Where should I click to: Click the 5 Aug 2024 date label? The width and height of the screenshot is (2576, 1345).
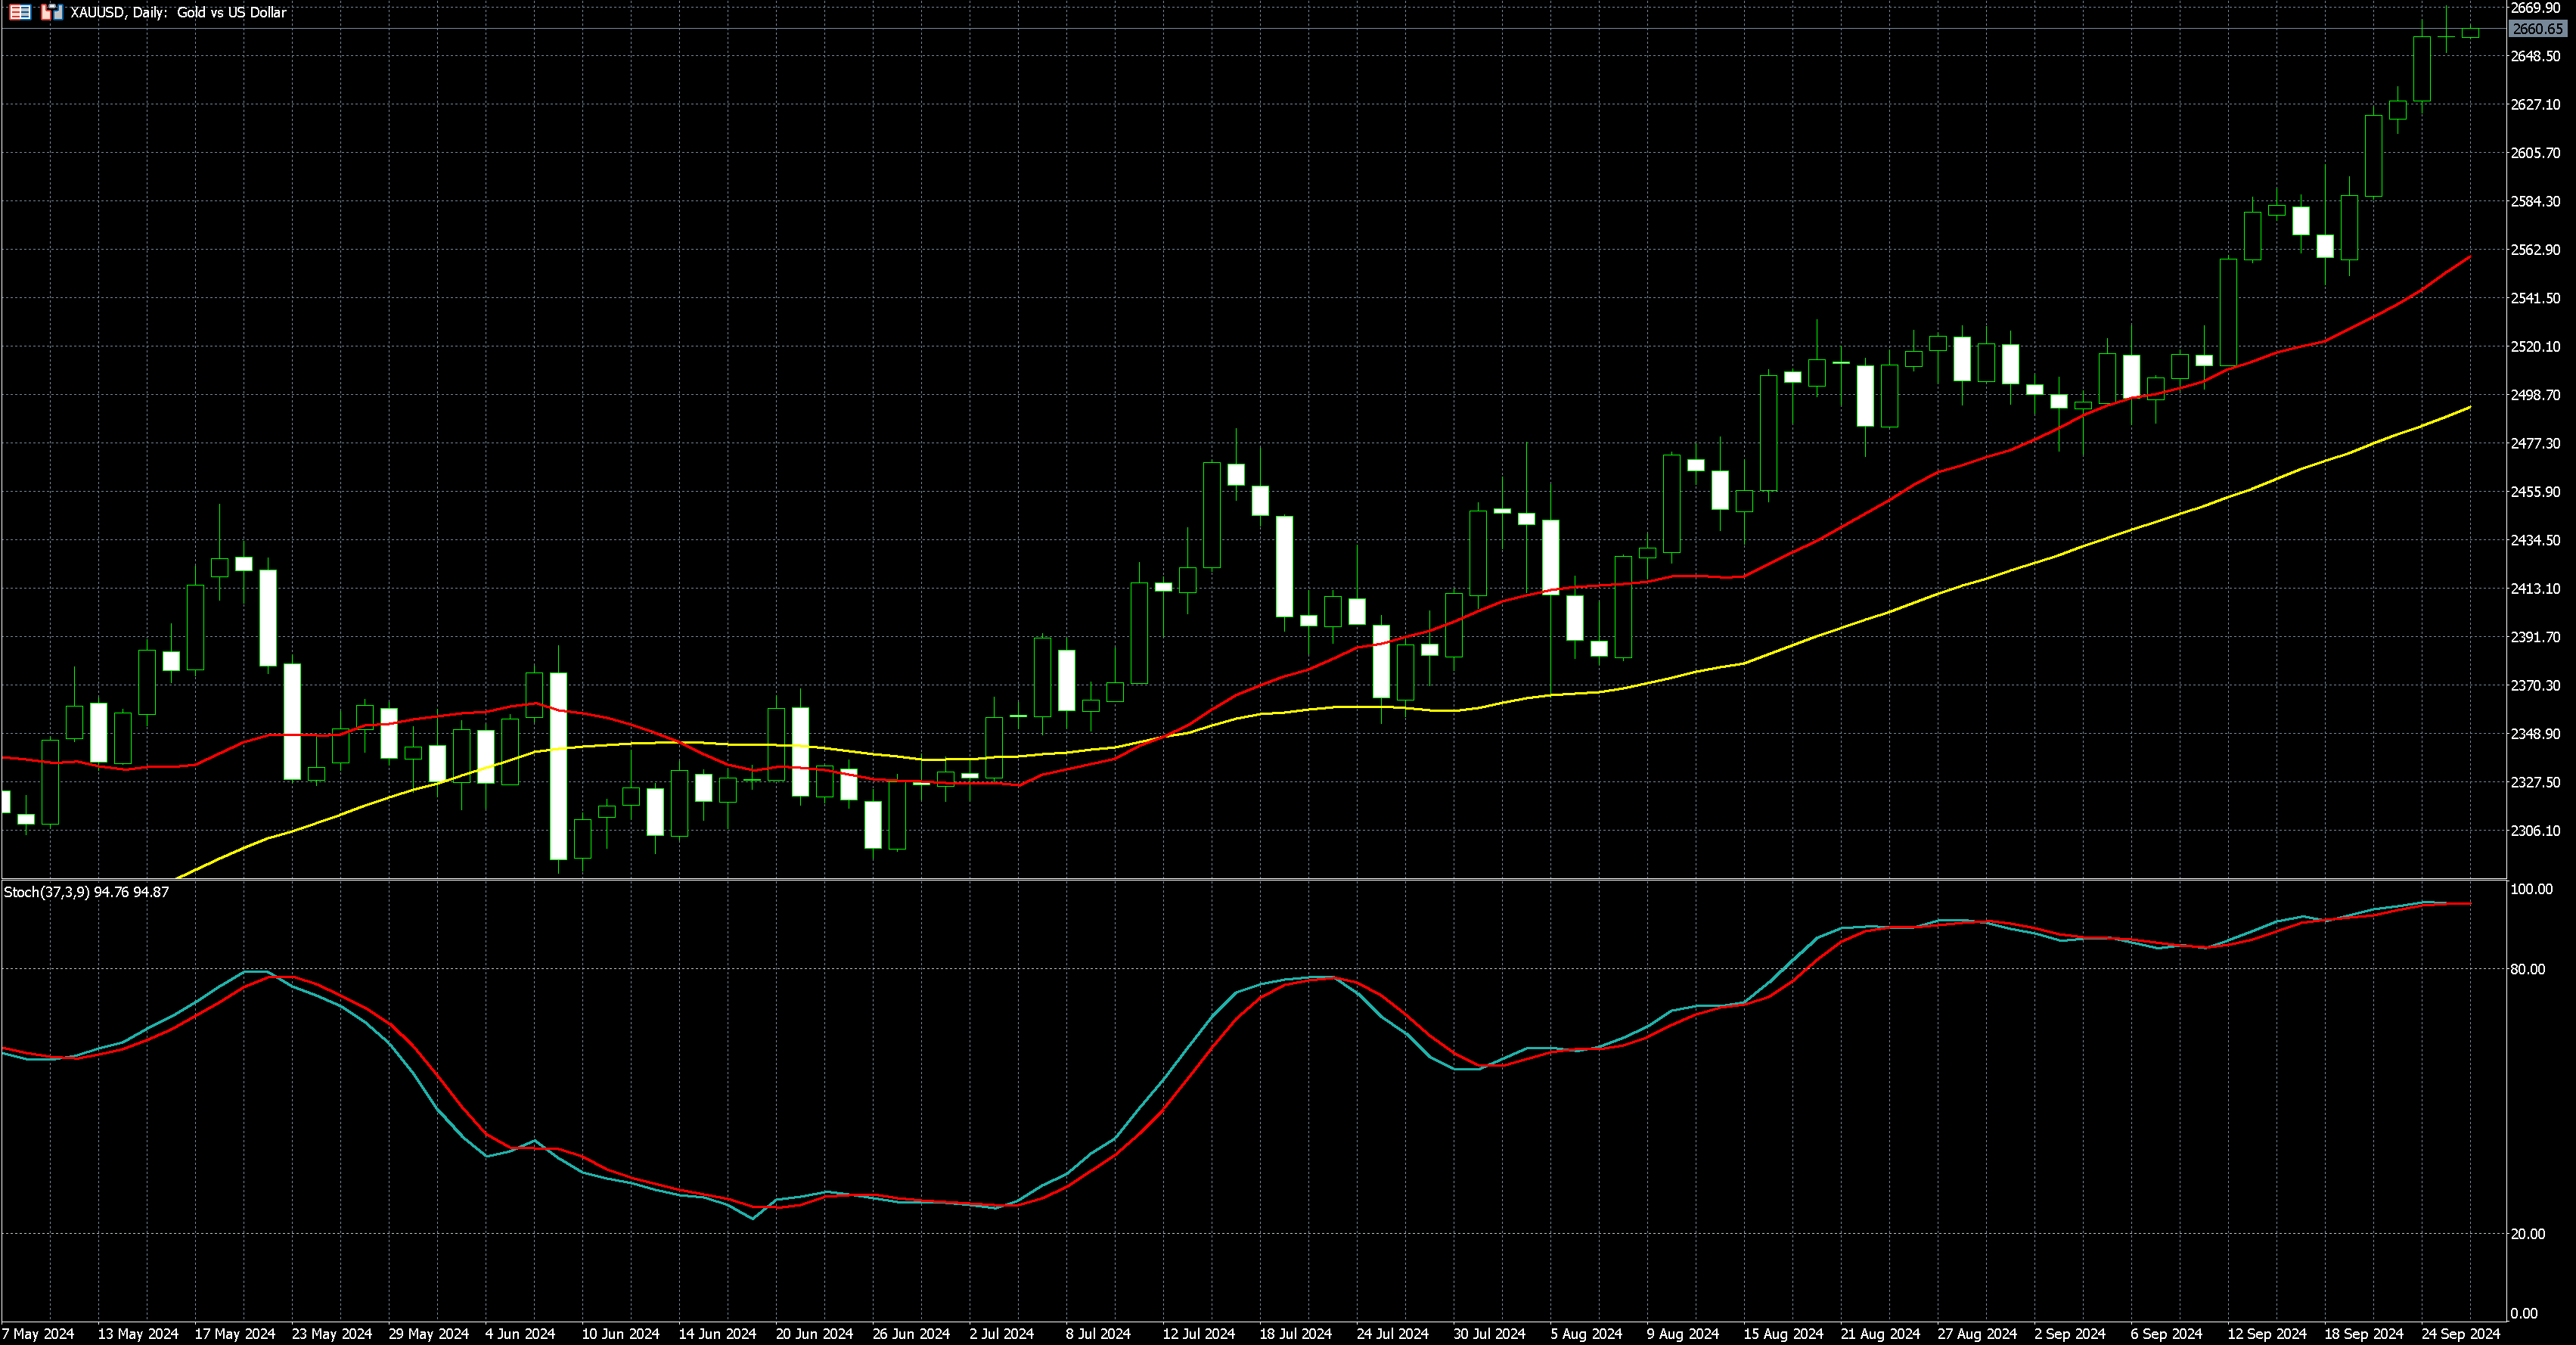1586,1334
